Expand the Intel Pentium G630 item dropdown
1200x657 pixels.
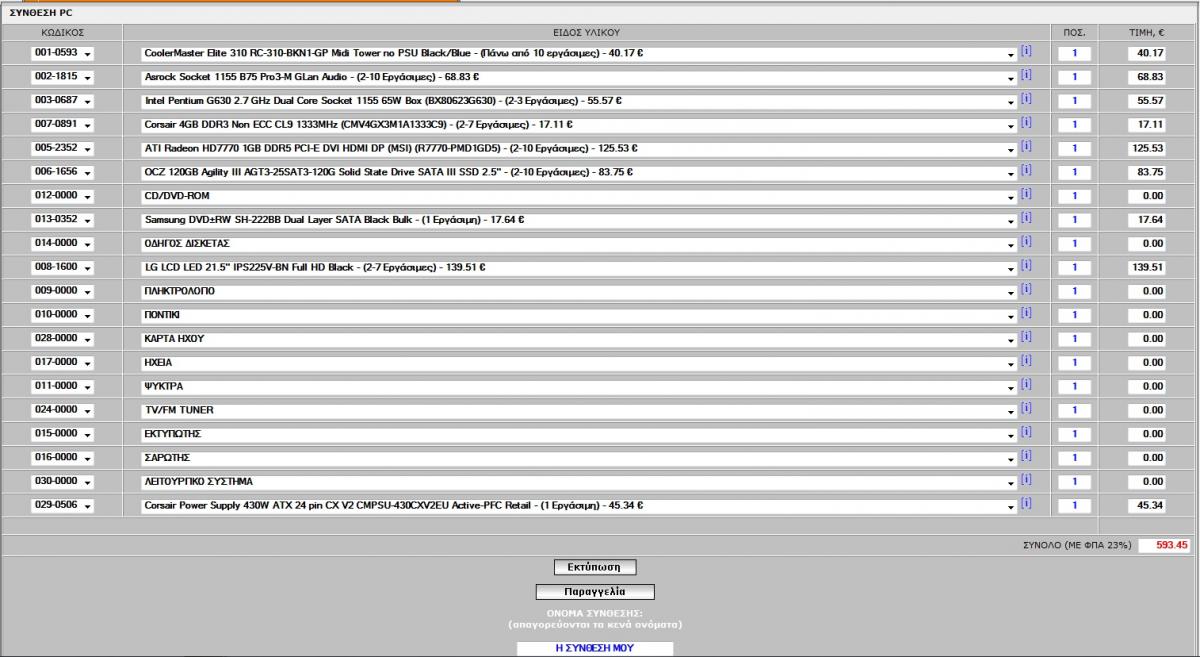[579, 101]
